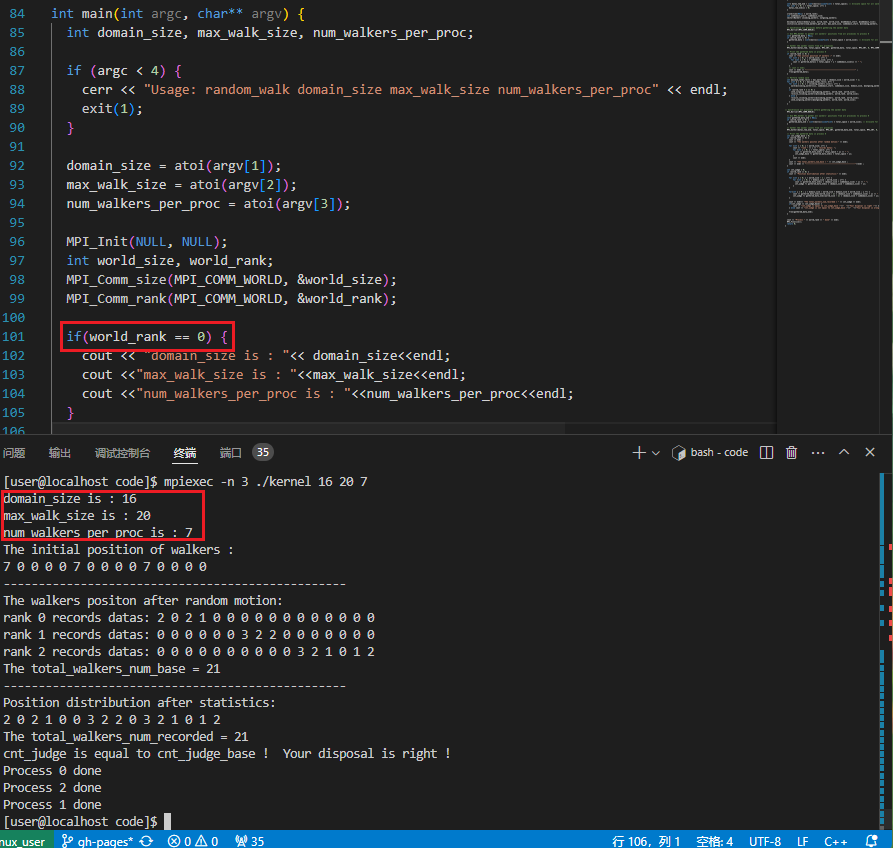Screen dimensions: 893x848
Task: Synchronize changes using the sync icon
Action: pos(146,841)
